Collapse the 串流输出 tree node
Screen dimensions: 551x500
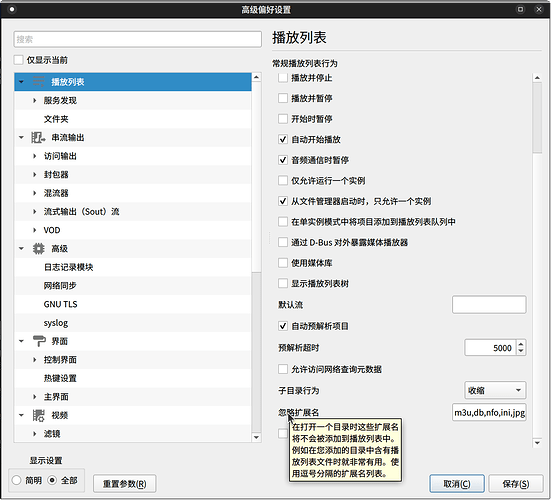(21, 137)
